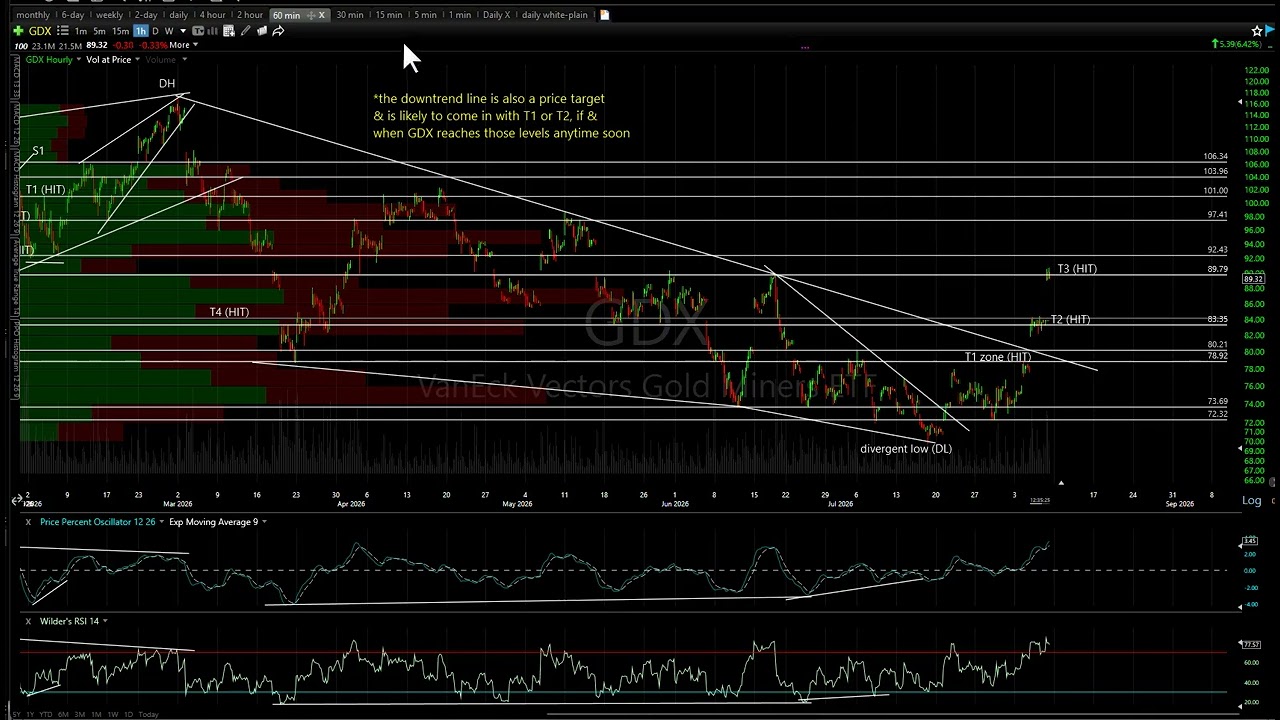Click the share arrow icon in toolbar
1280x720 pixels.
pos(278,31)
